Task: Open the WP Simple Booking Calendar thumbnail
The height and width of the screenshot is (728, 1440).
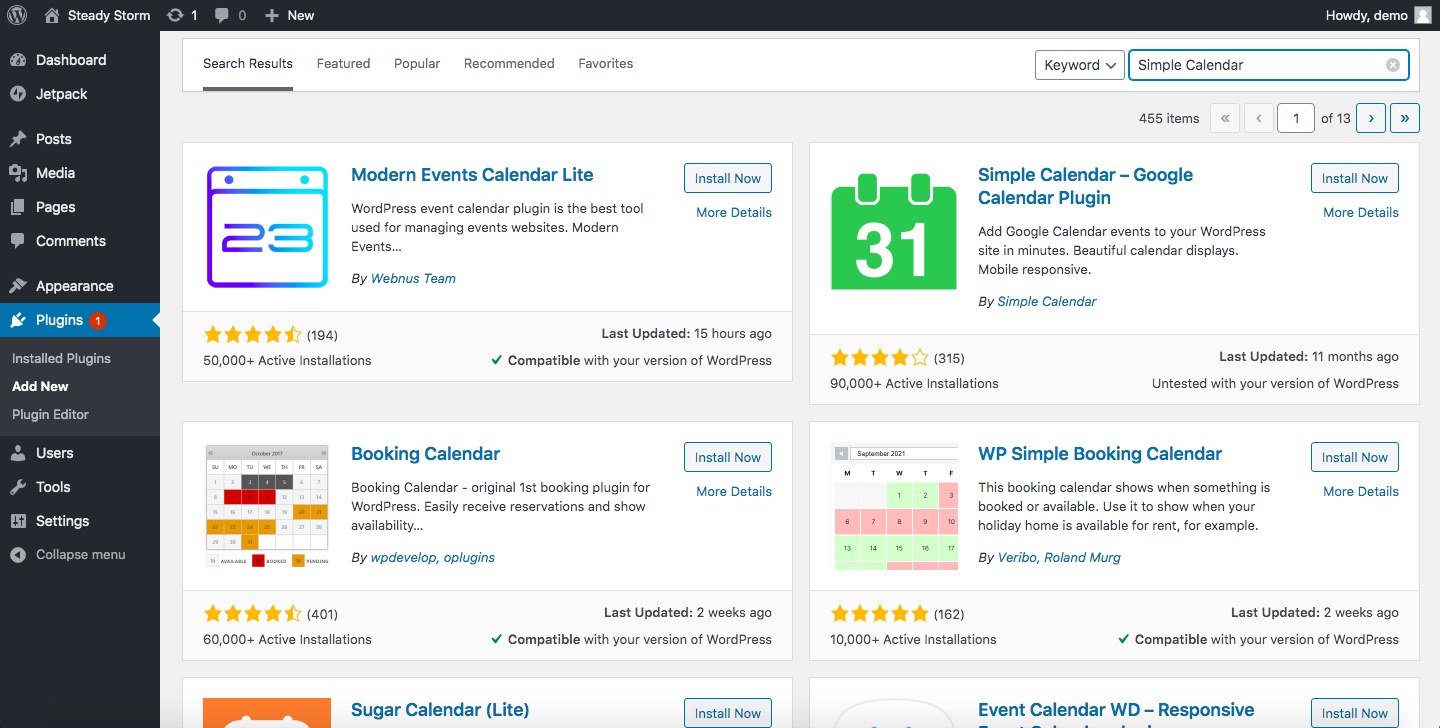Action: coord(894,506)
